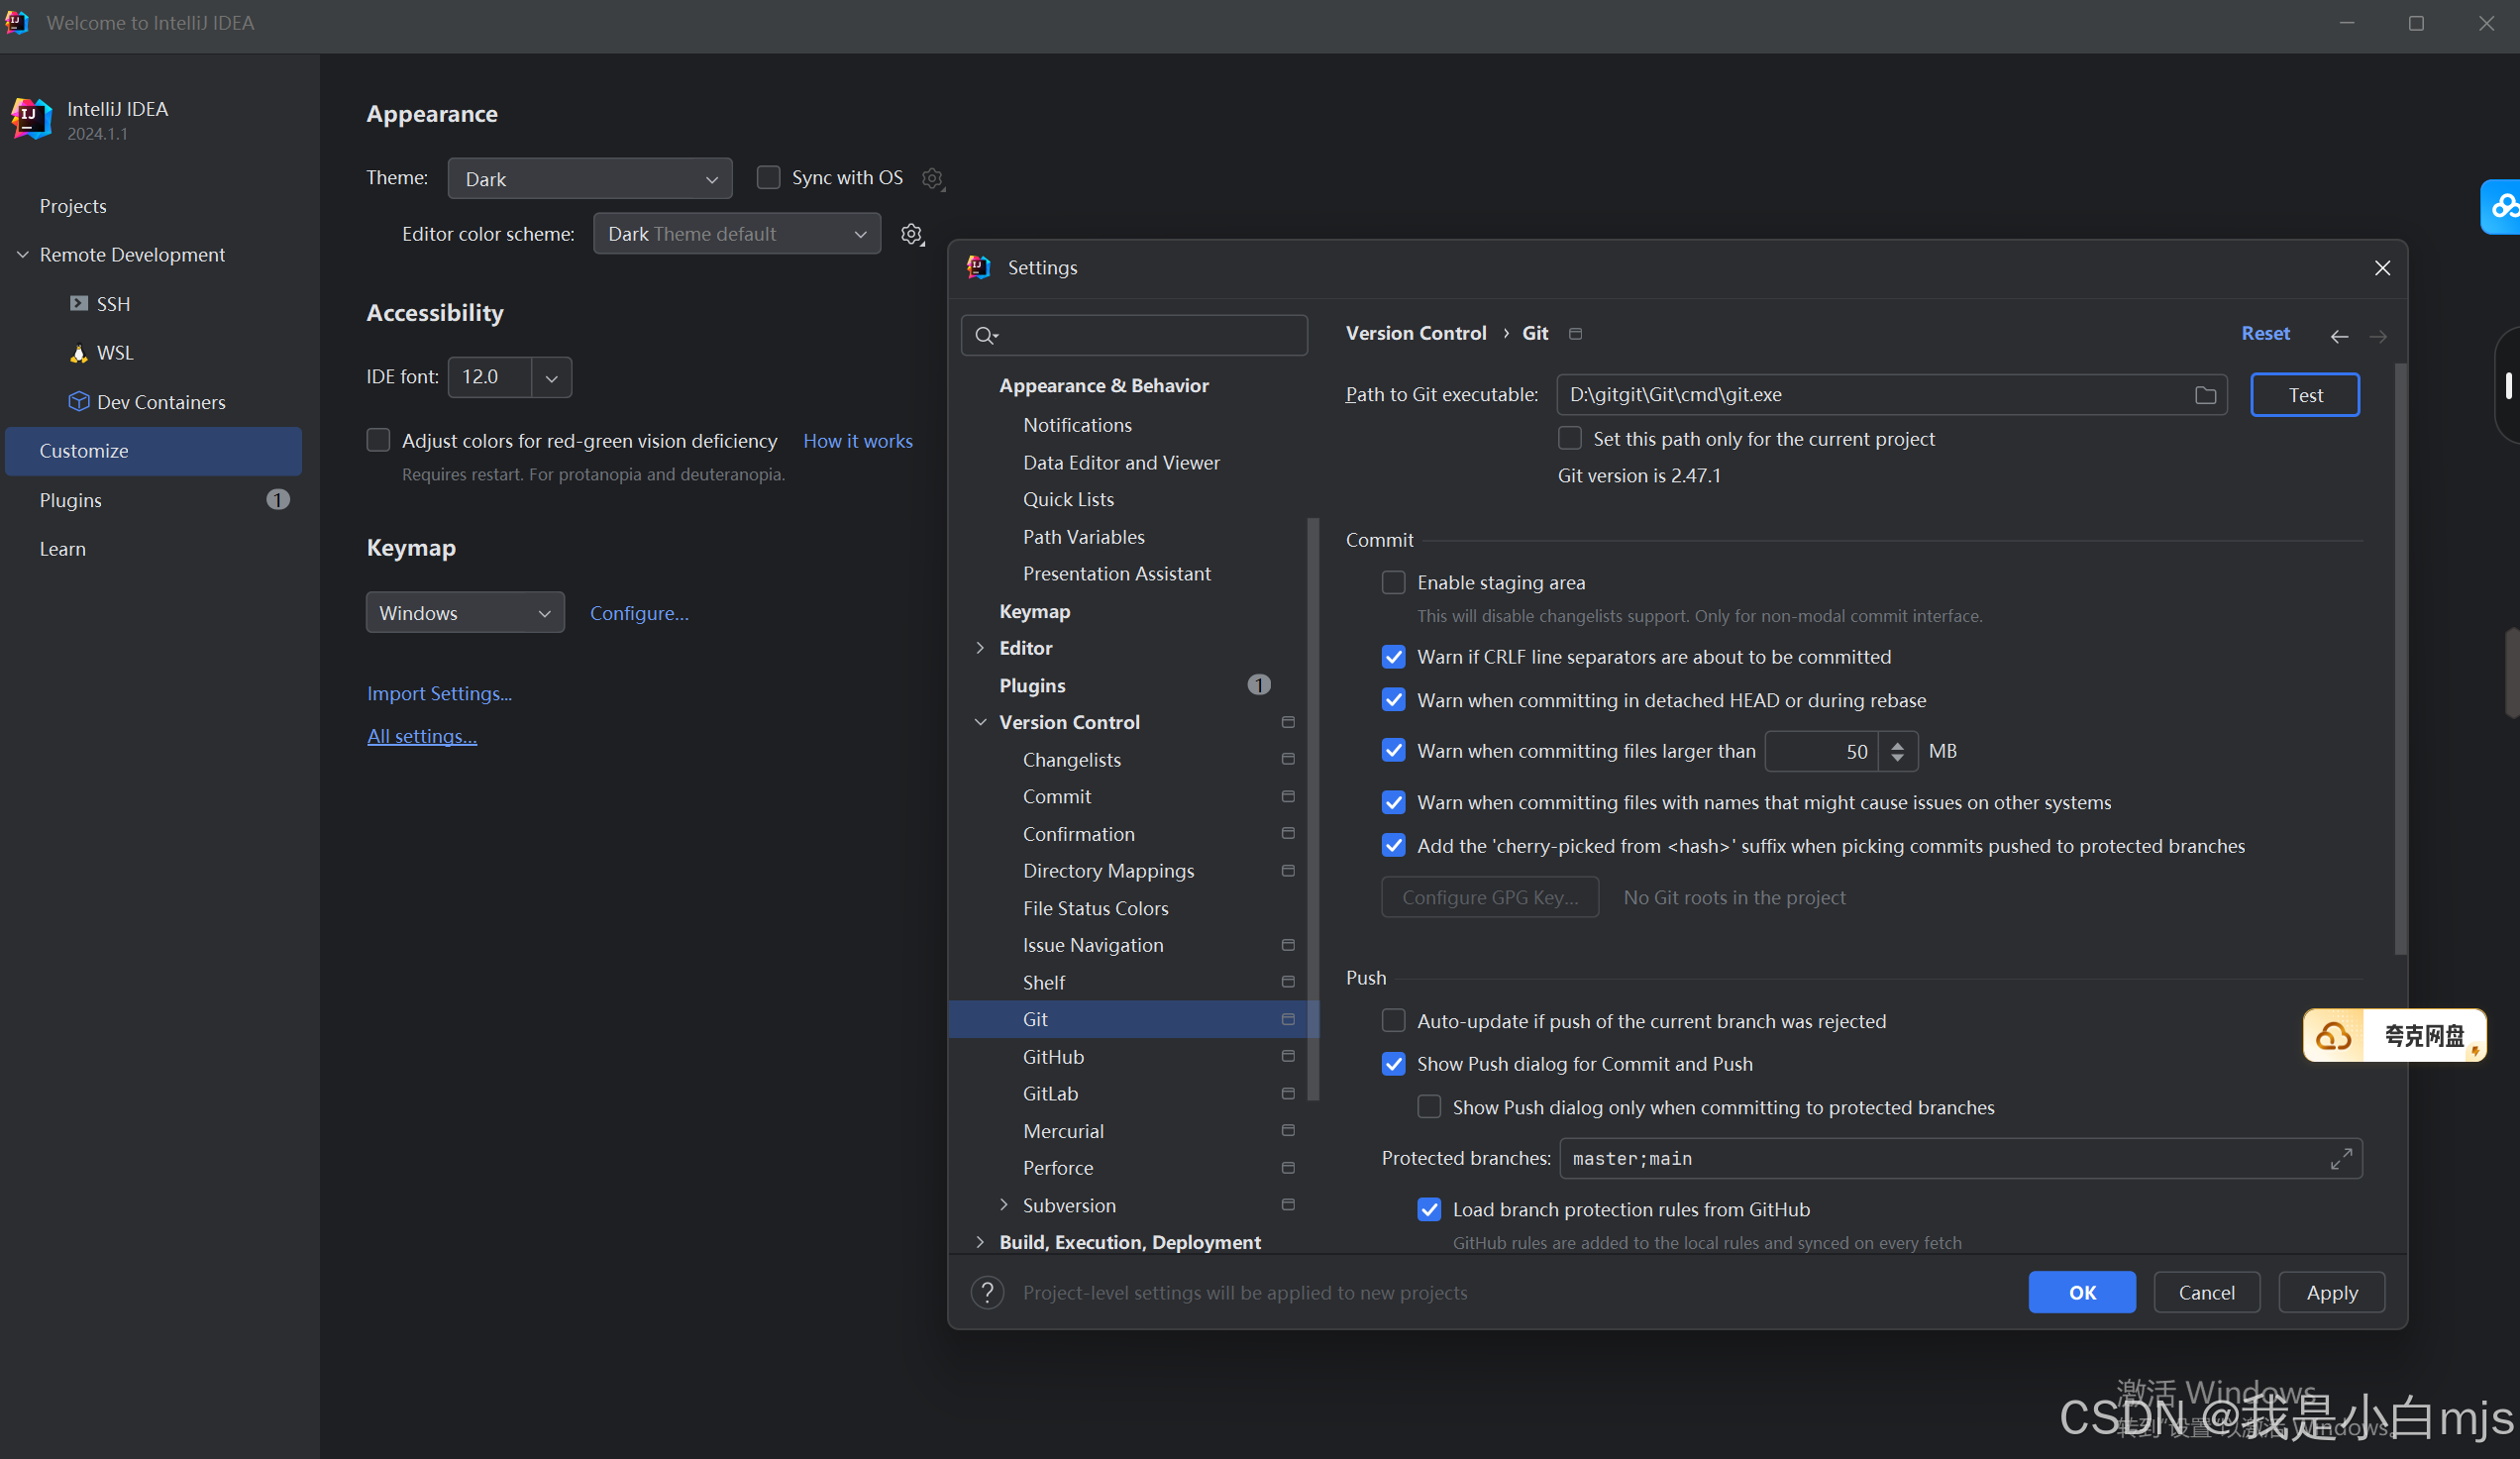Click folder browse icon in Git path field

pos(2204,395)
